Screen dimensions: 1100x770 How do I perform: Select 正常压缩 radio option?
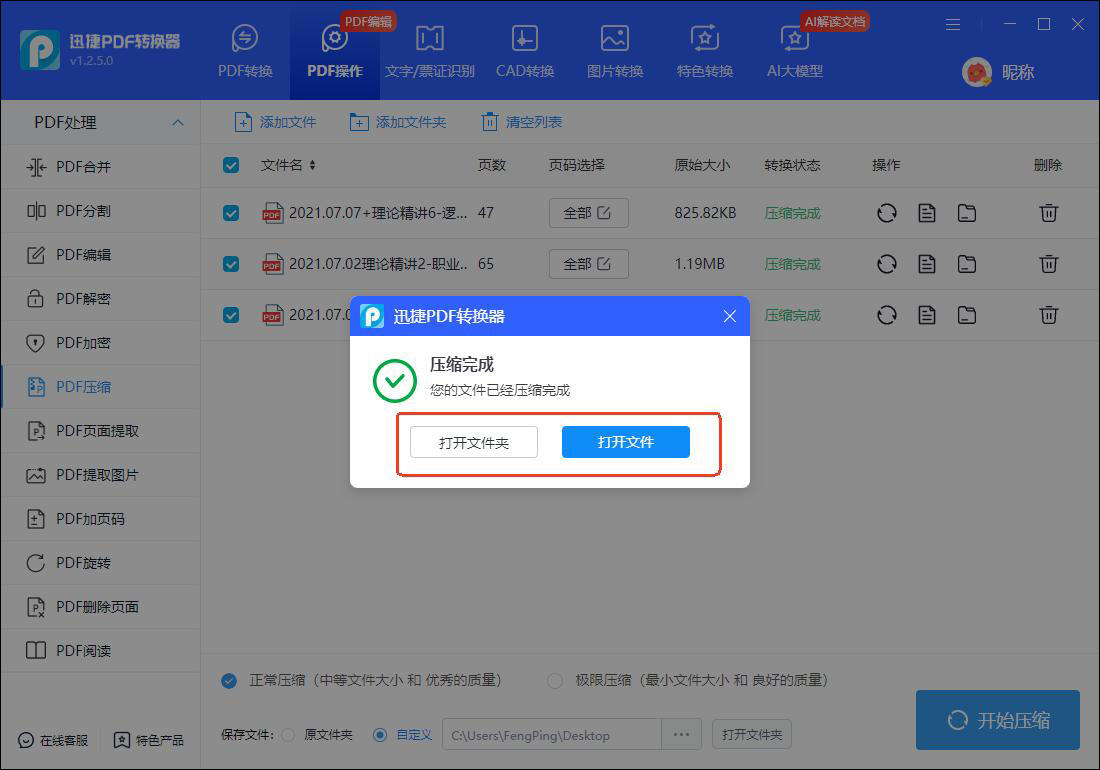(x=229, y=680)
